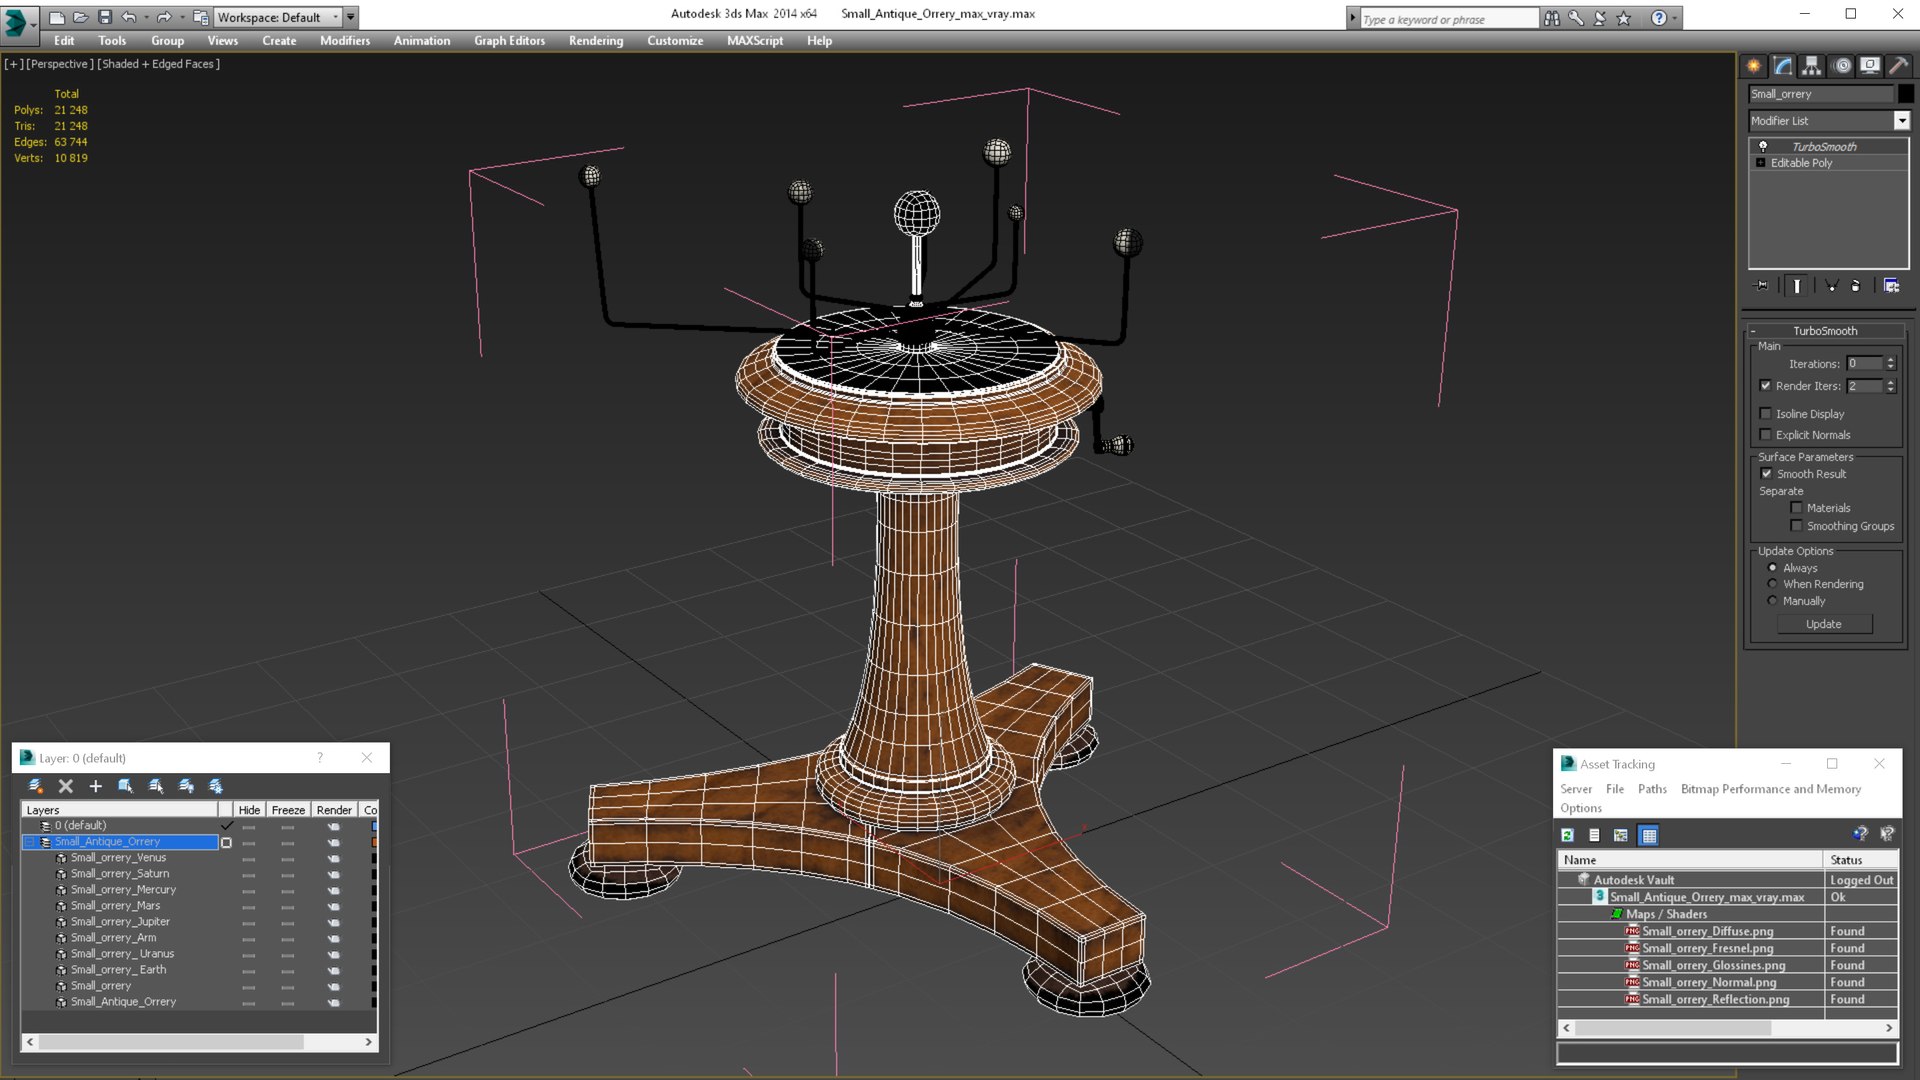Uncheck Smooth Result checkbox

click(1766, 474)
